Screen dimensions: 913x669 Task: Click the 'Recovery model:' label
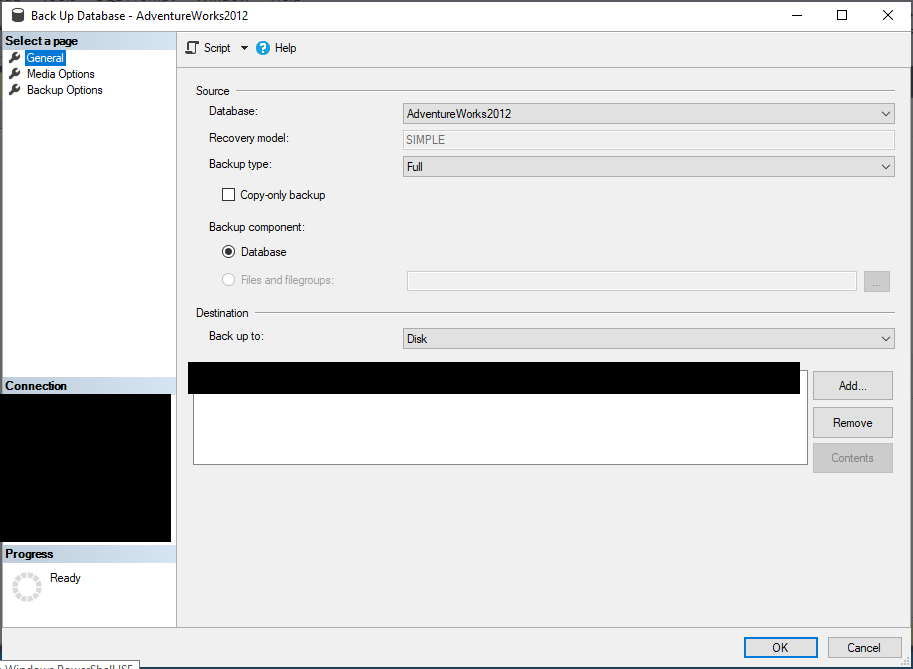point(249,138)
